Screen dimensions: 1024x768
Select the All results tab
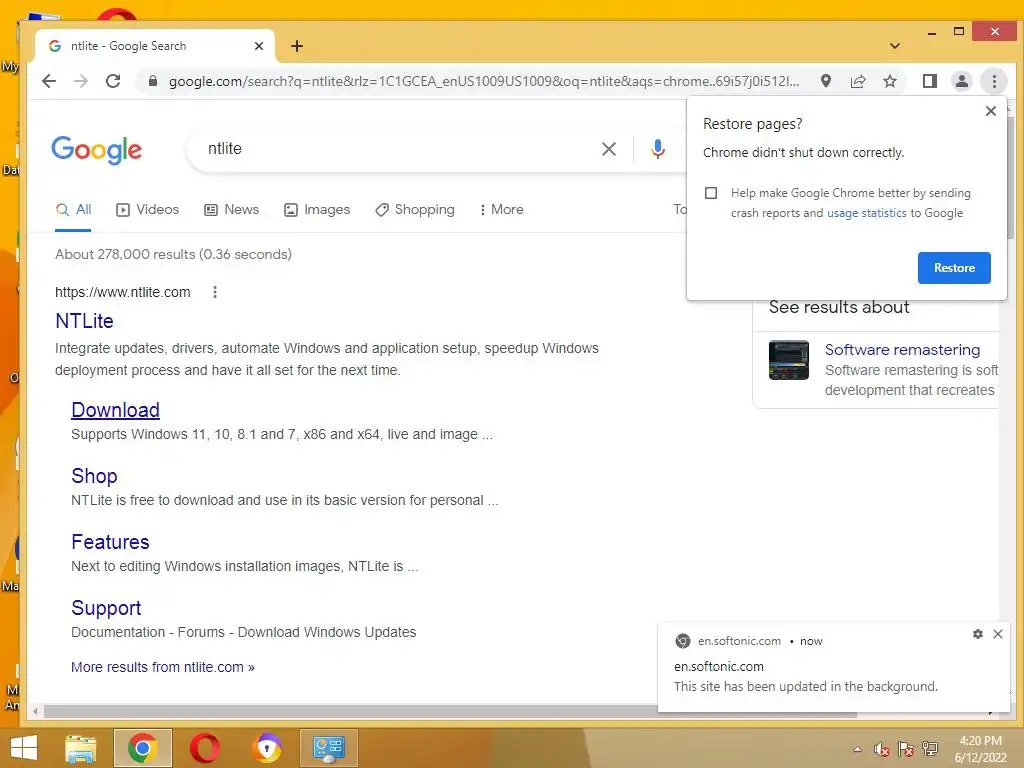point(73,210)
